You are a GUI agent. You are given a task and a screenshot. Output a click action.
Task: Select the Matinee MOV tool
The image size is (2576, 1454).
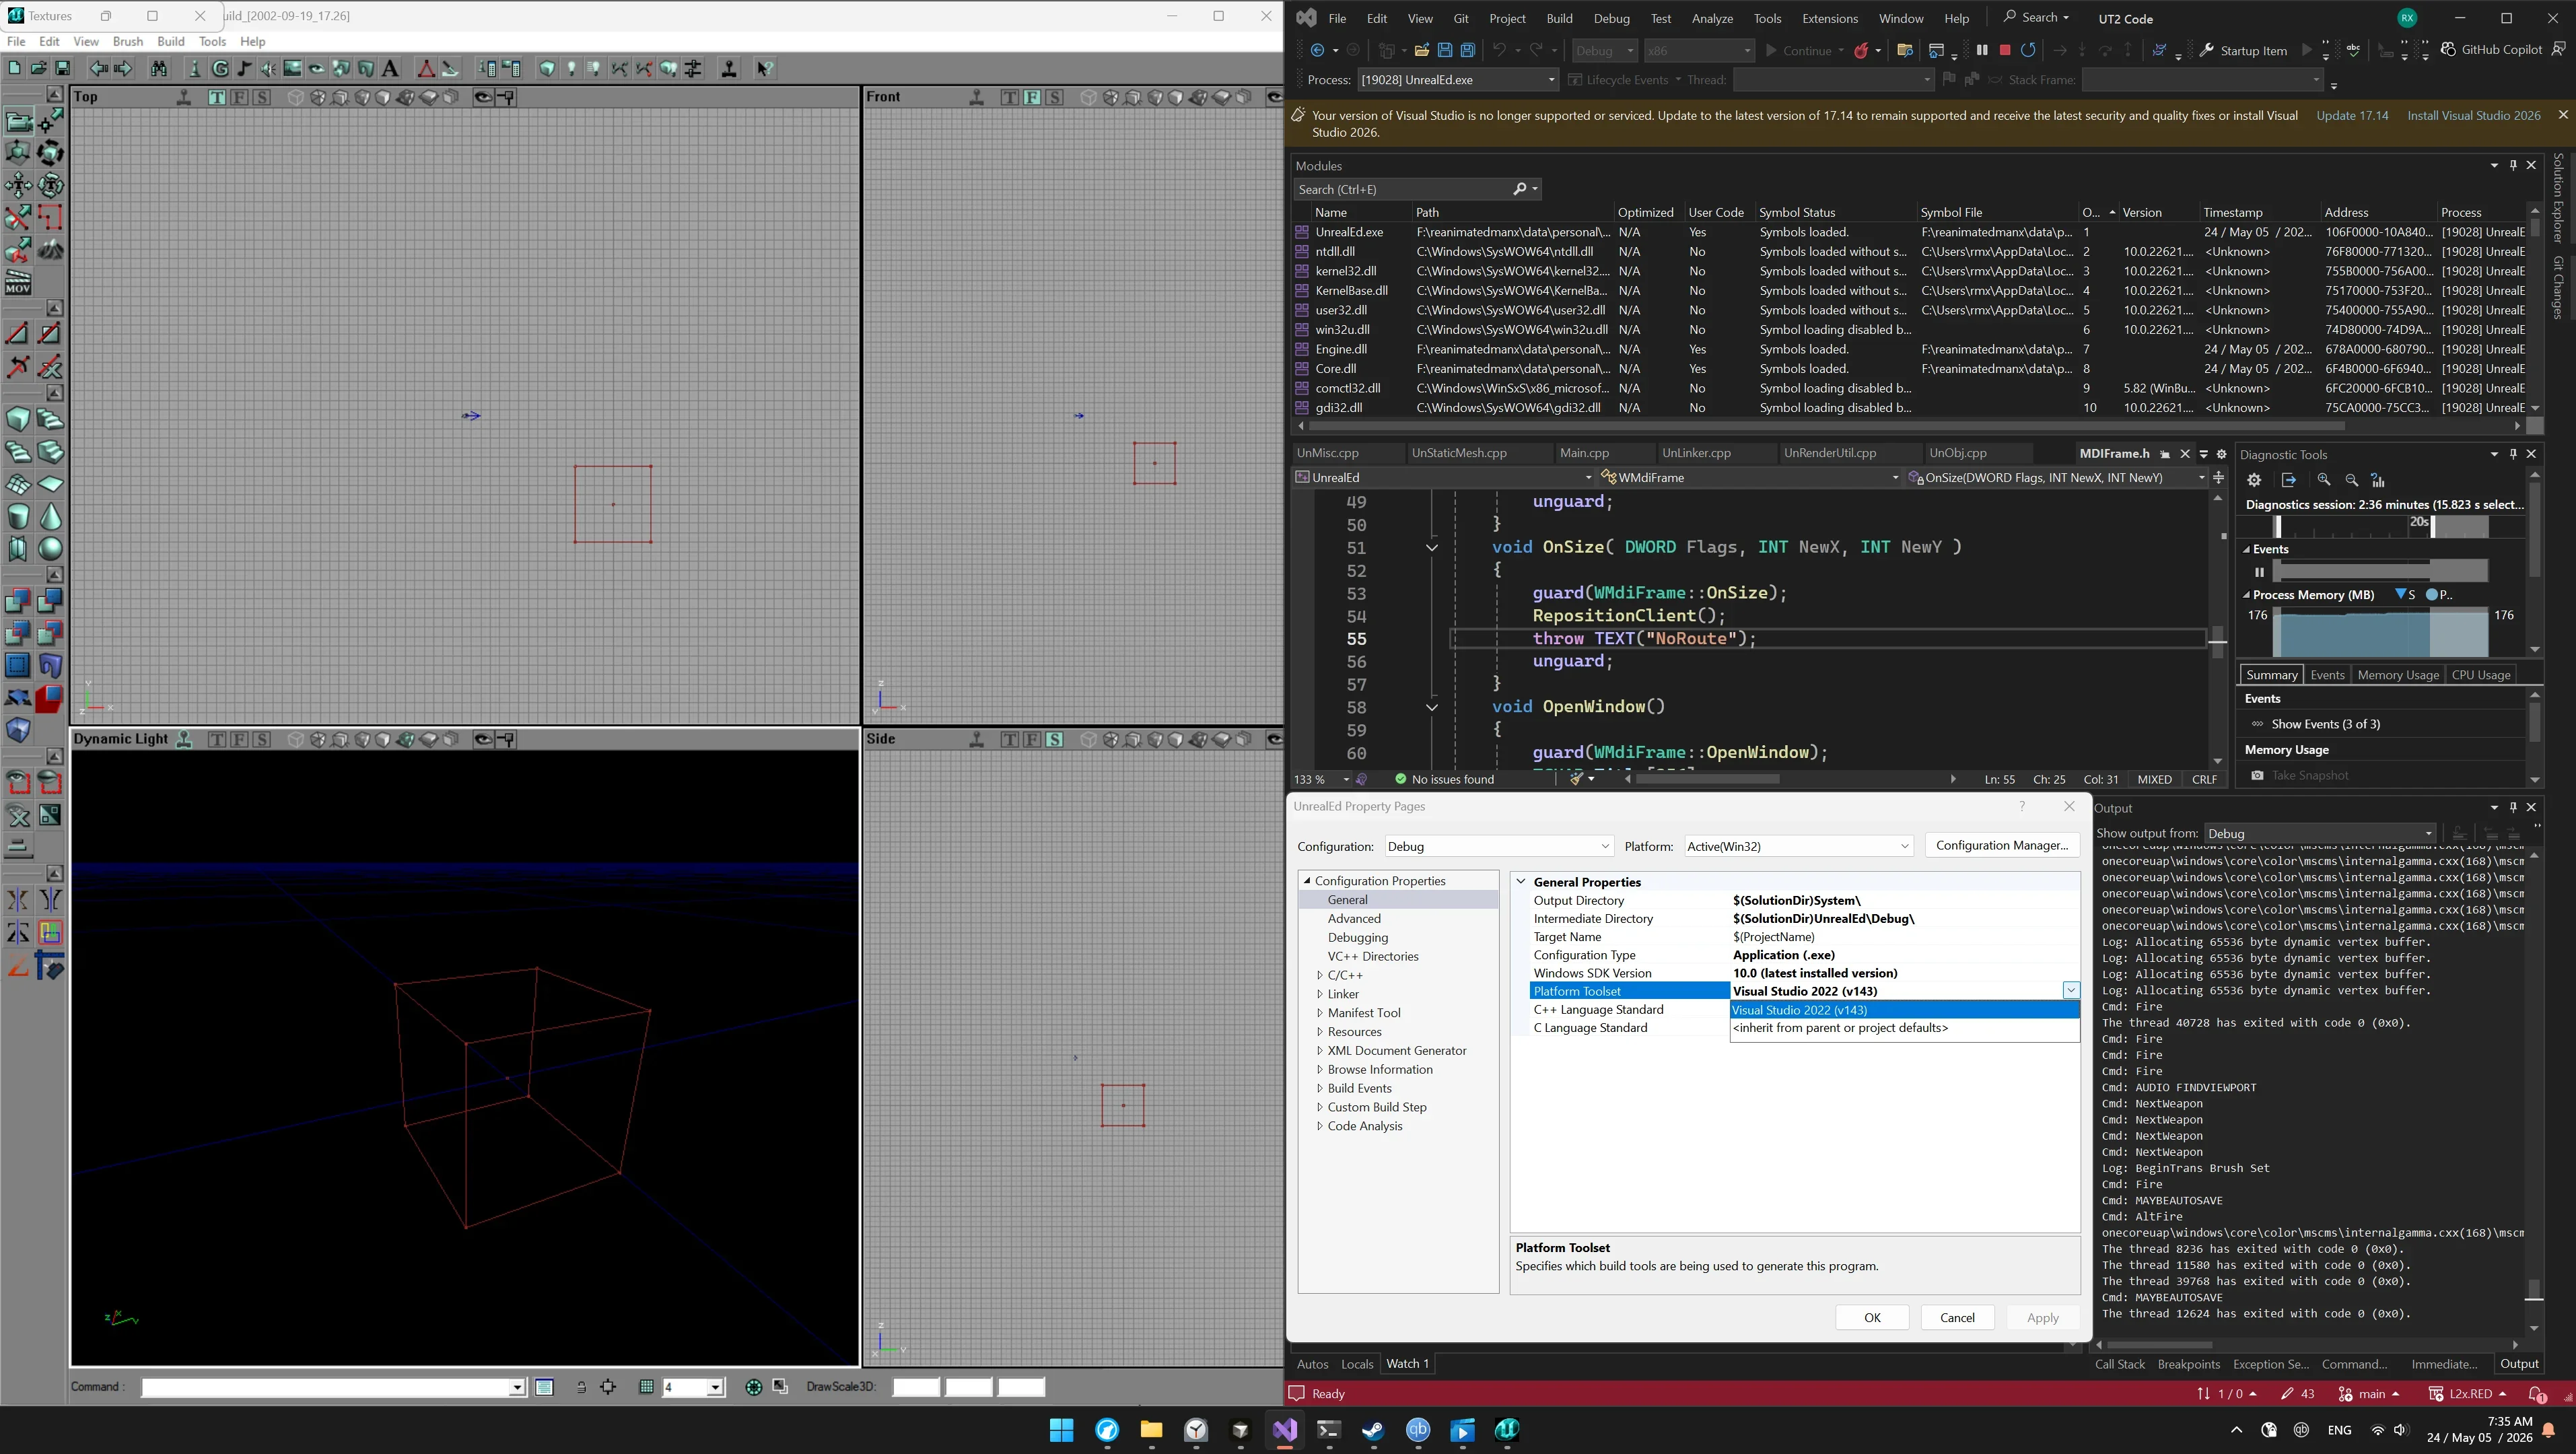(x=19, y=282)
